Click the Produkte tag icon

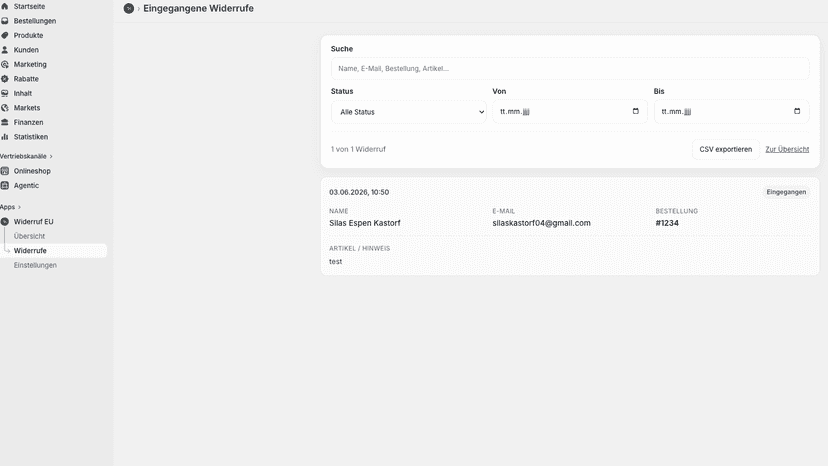(5, 35)
